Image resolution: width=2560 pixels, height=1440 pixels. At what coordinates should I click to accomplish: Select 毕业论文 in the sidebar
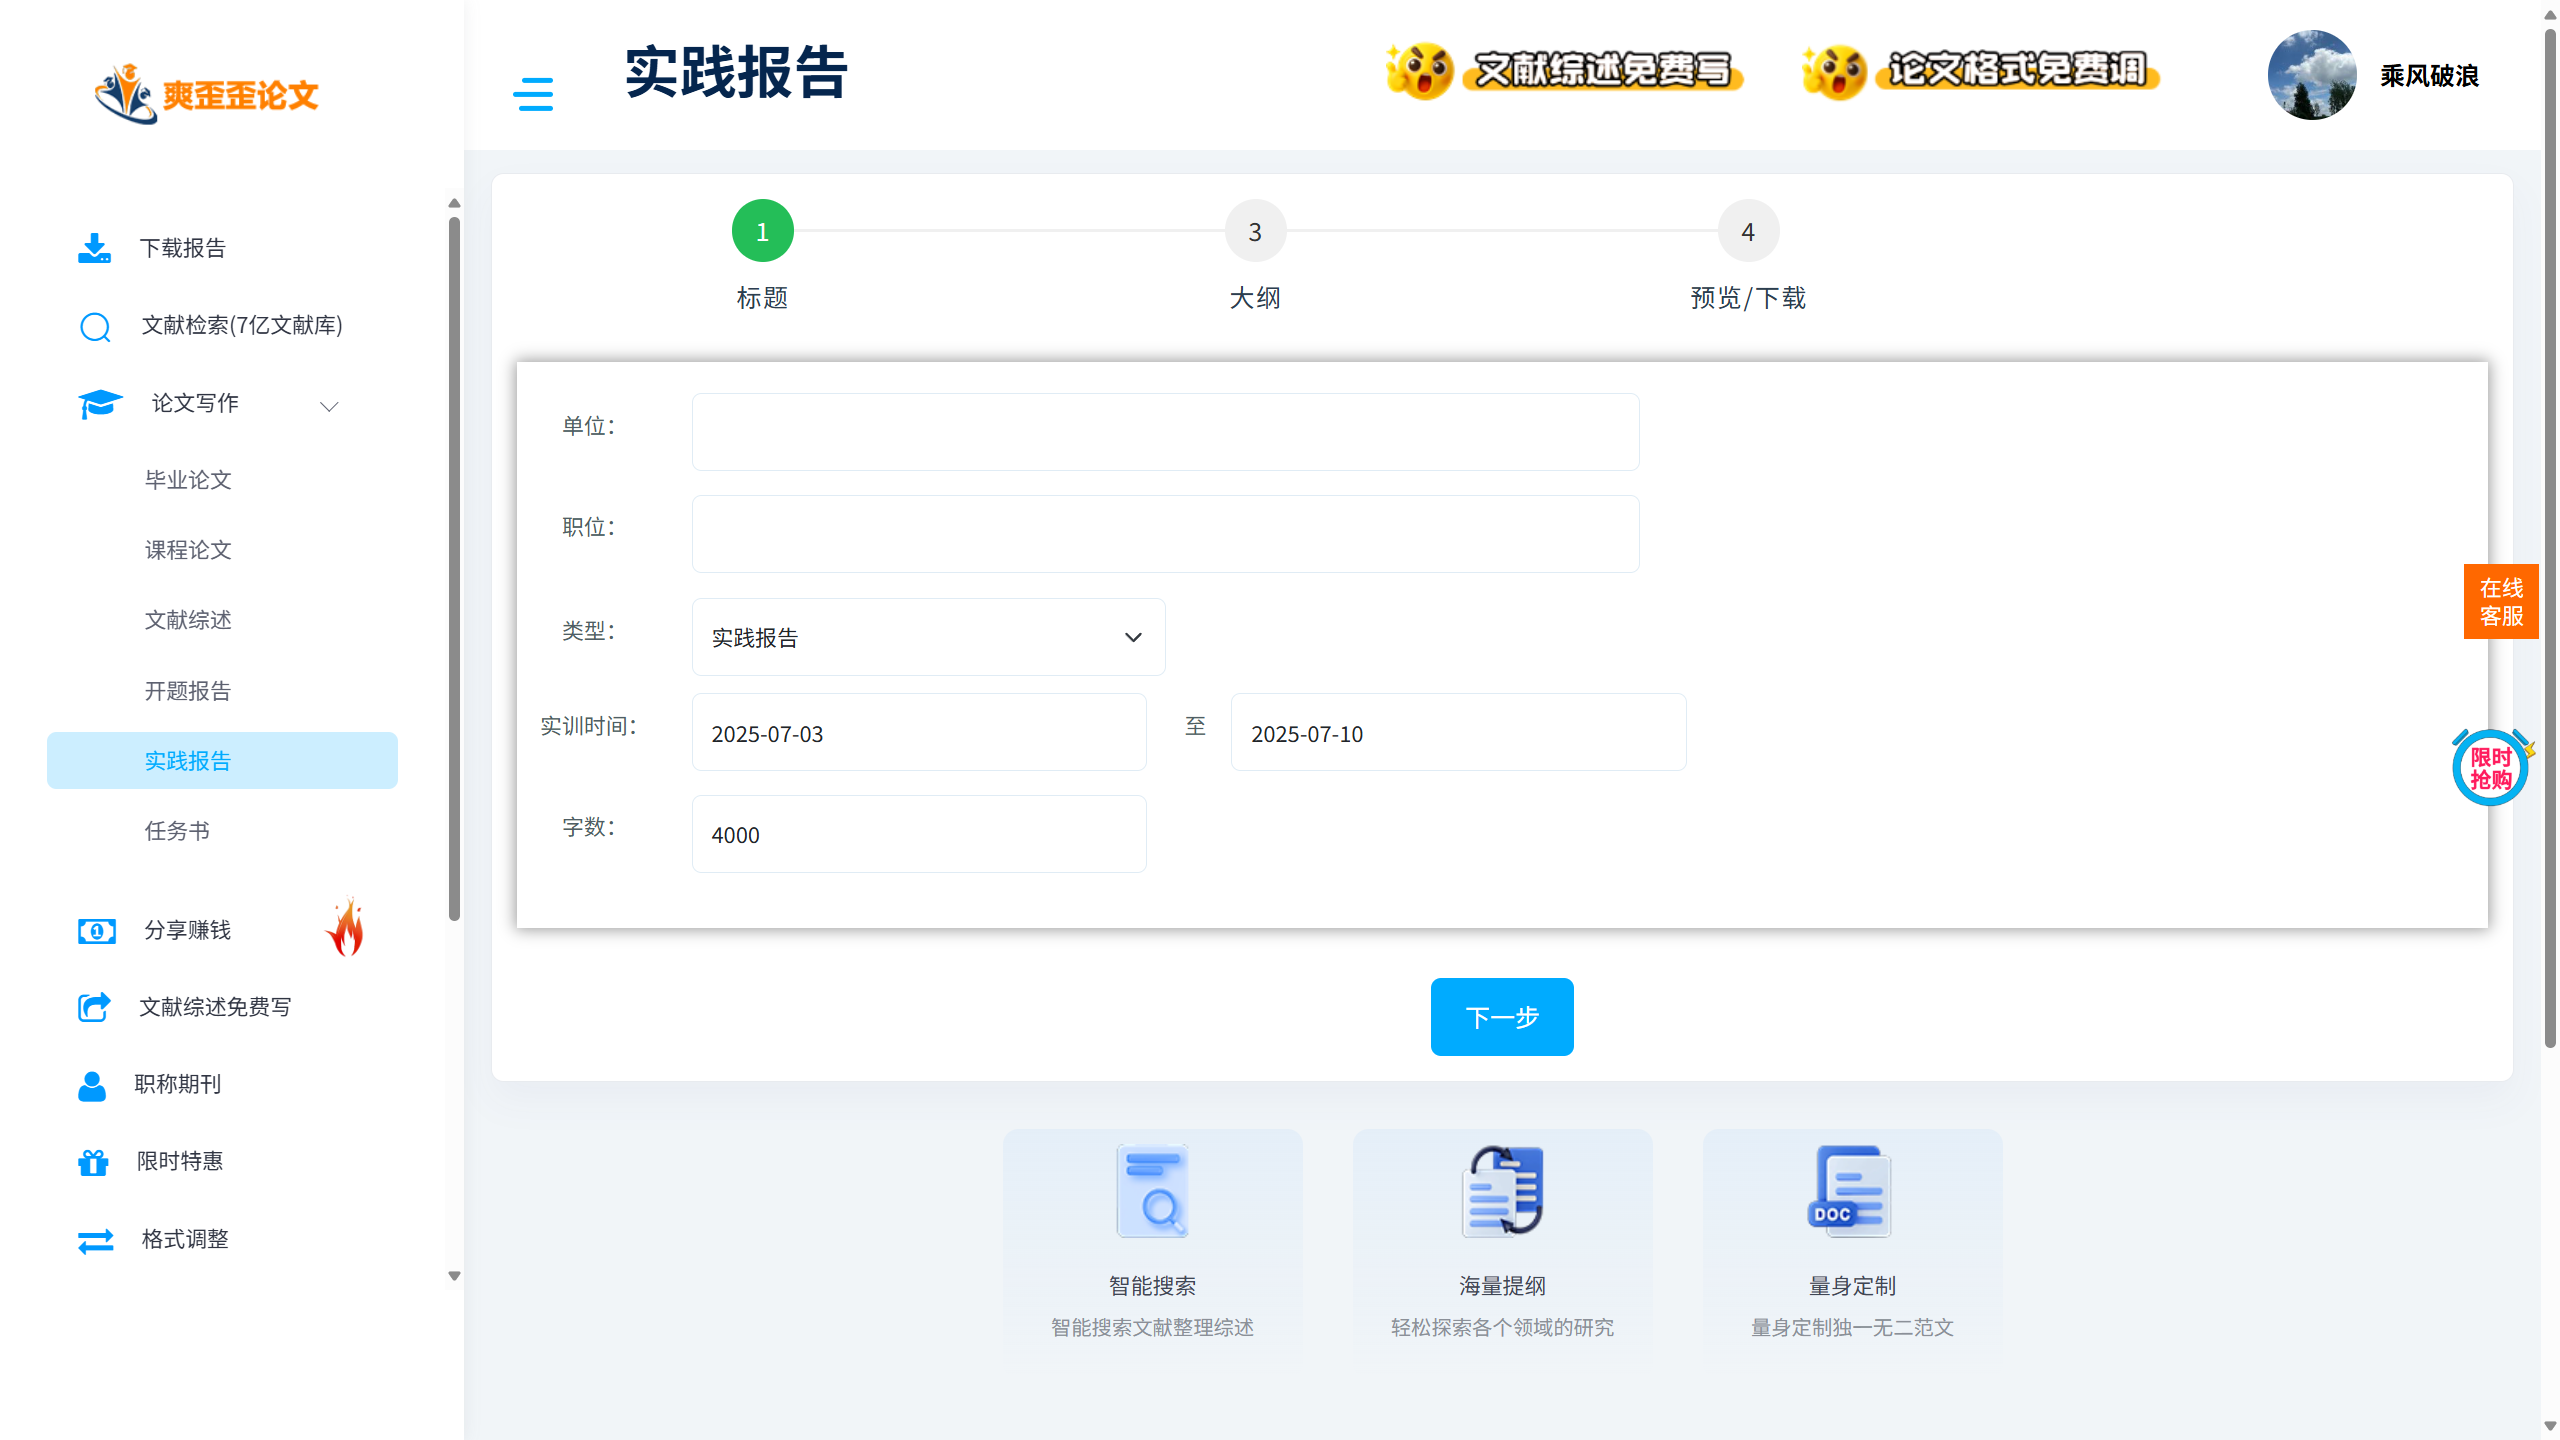coord(188,480)
